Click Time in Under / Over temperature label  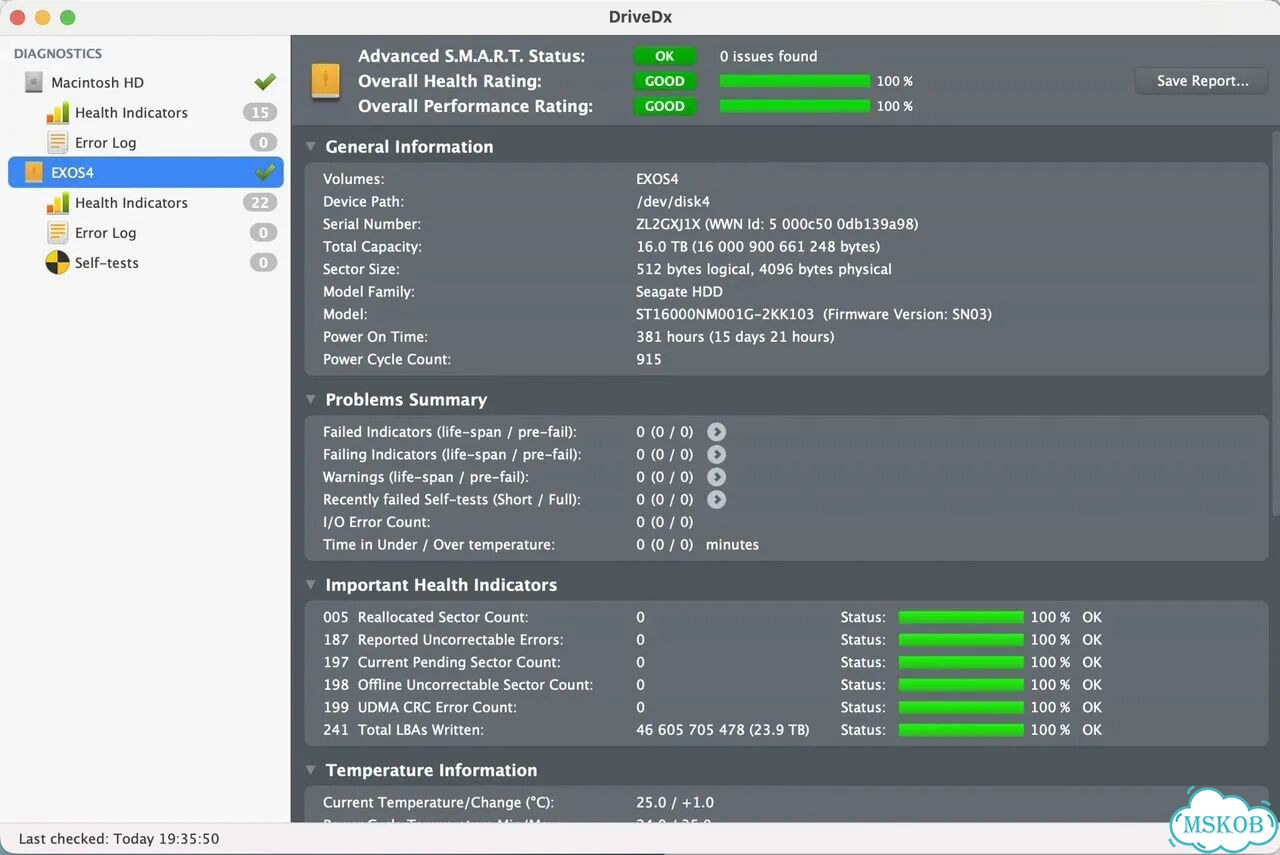(439, 545)
